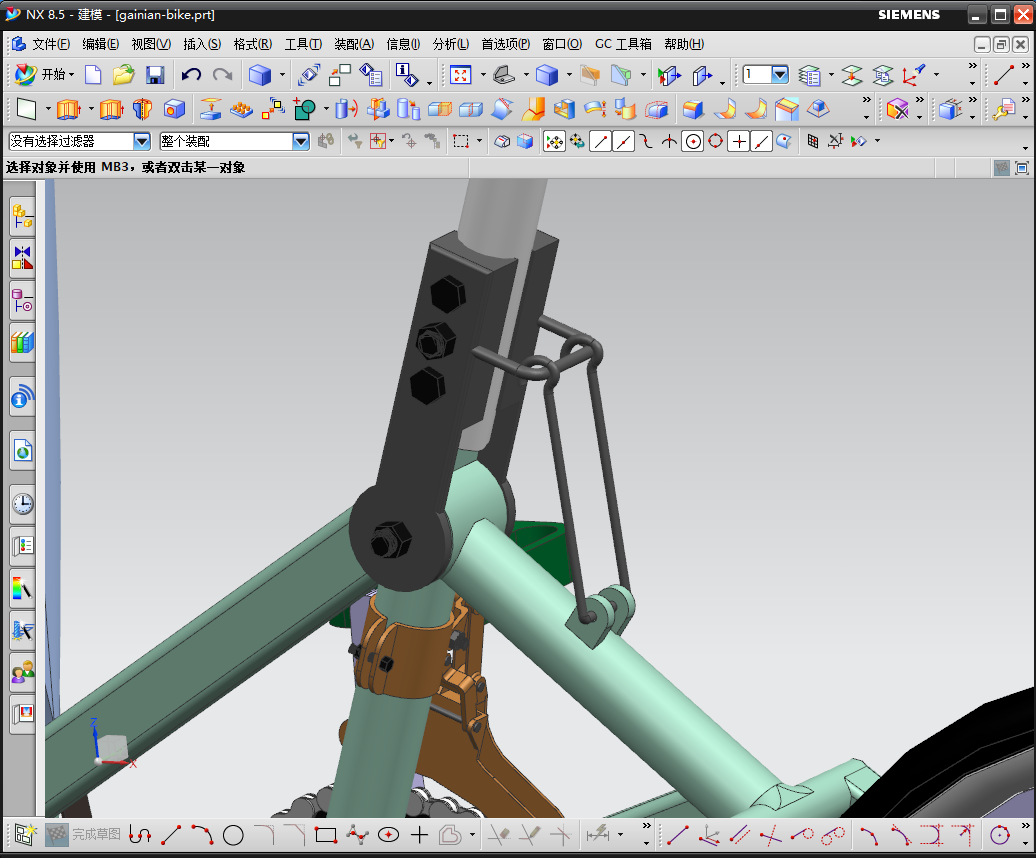
Task: Toggle the Intersection Point snap option
Action: pyautogui.click(x=669, y=141)
